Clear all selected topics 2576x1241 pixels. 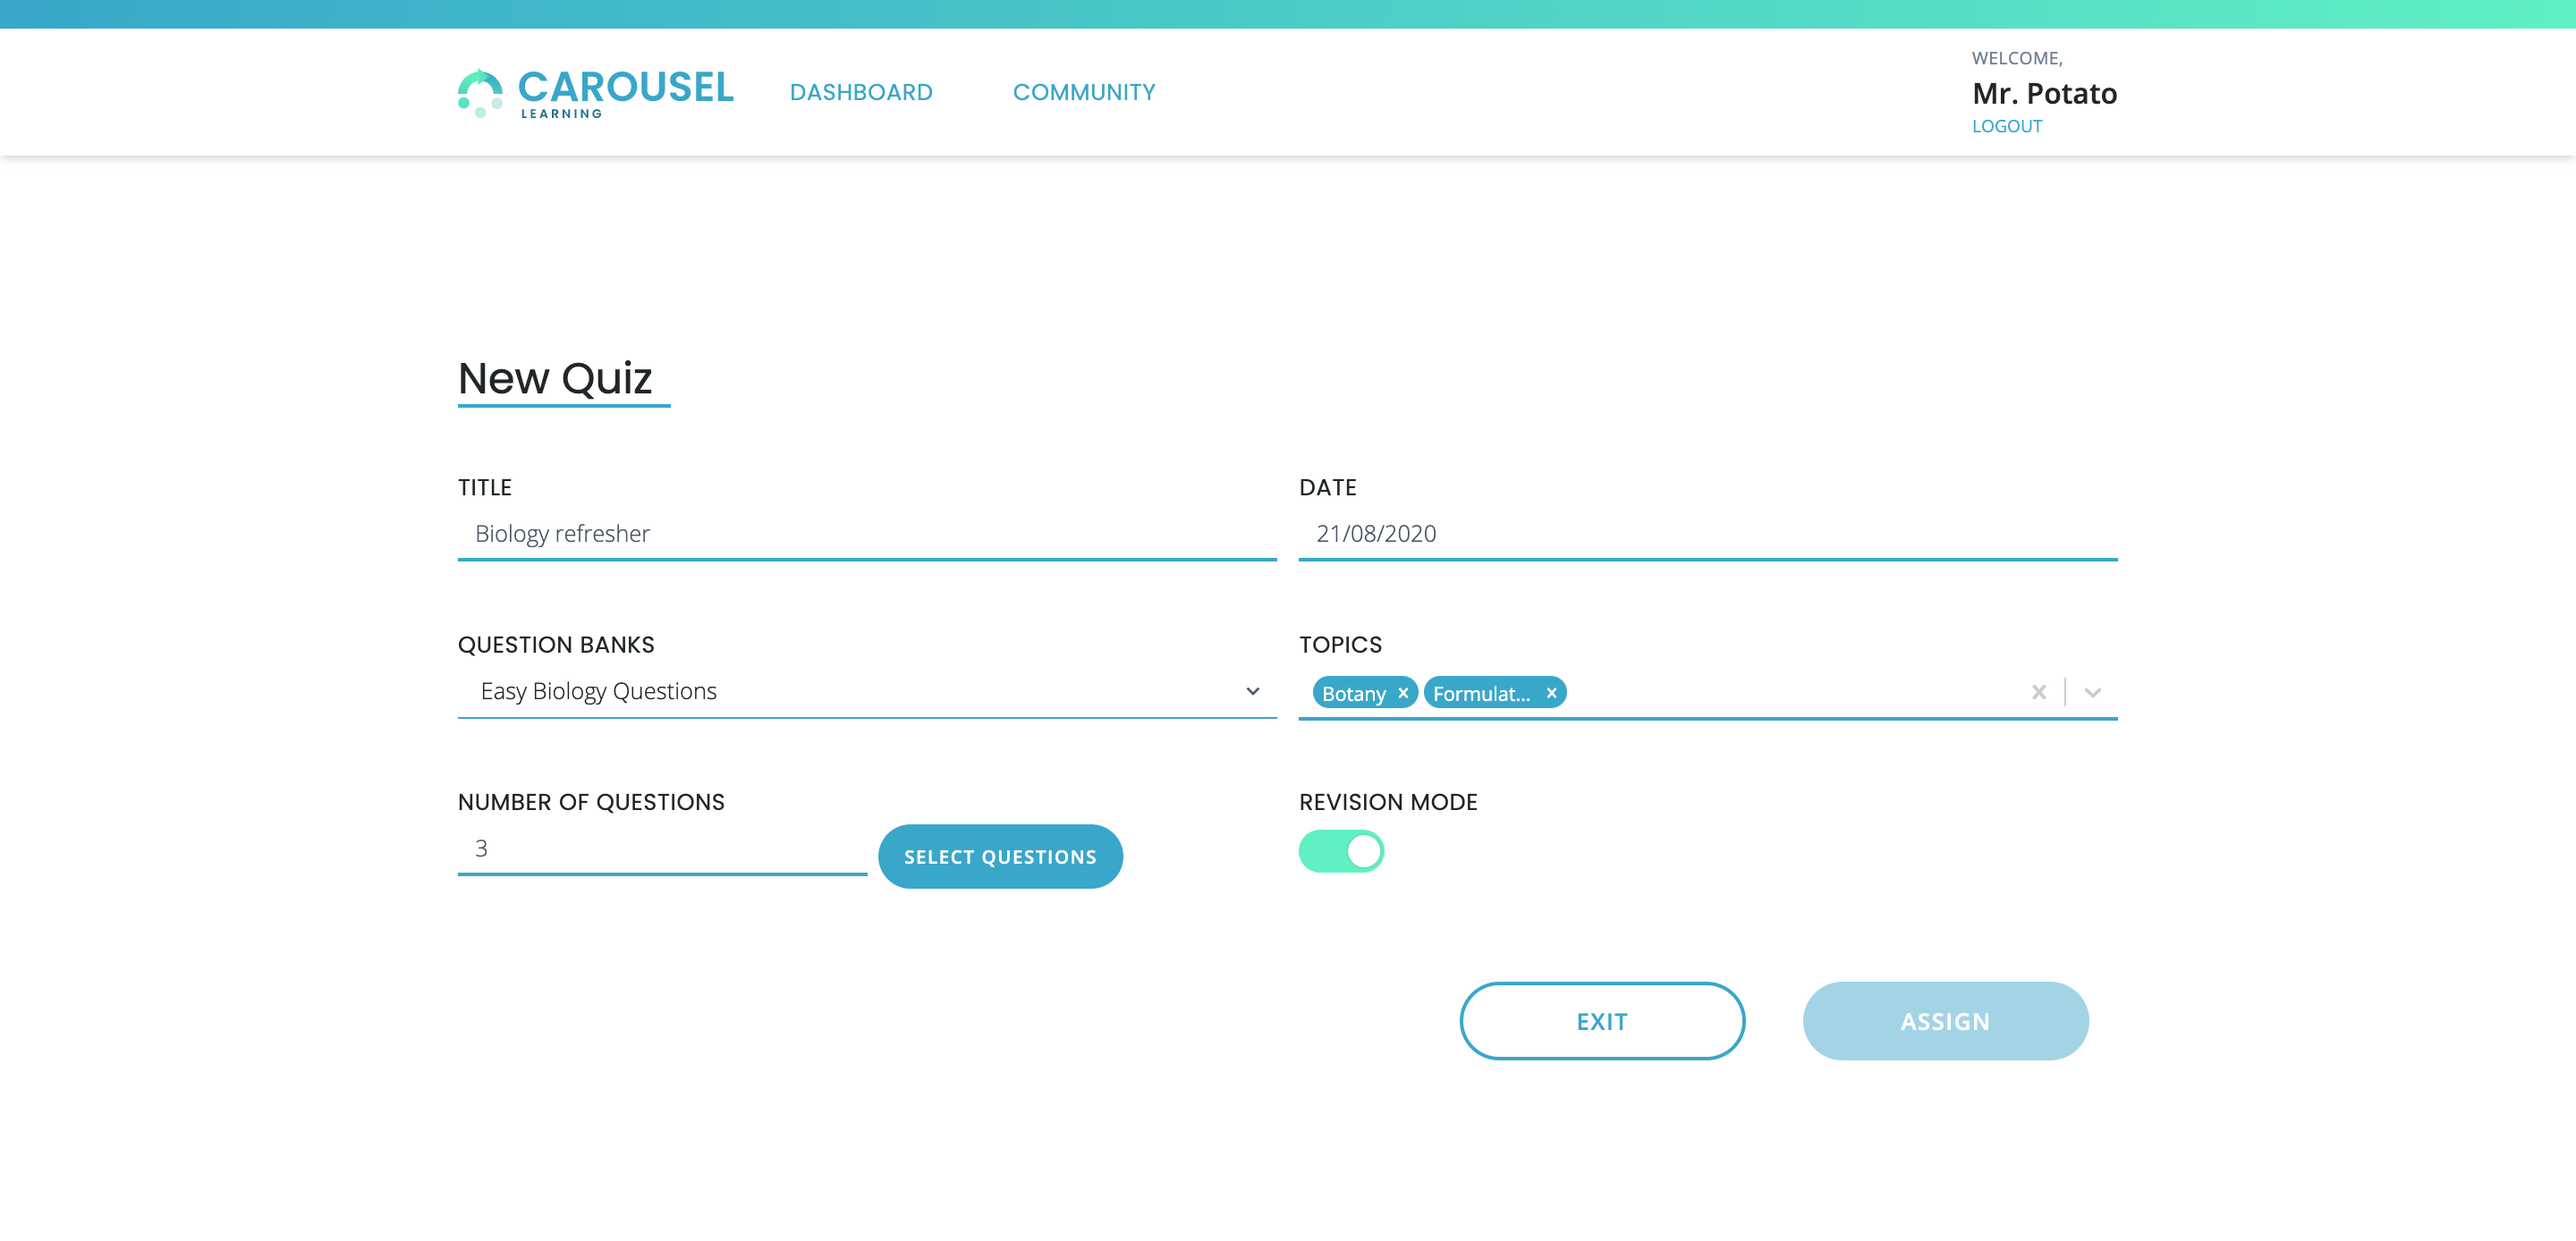[x=2039, y=692]
